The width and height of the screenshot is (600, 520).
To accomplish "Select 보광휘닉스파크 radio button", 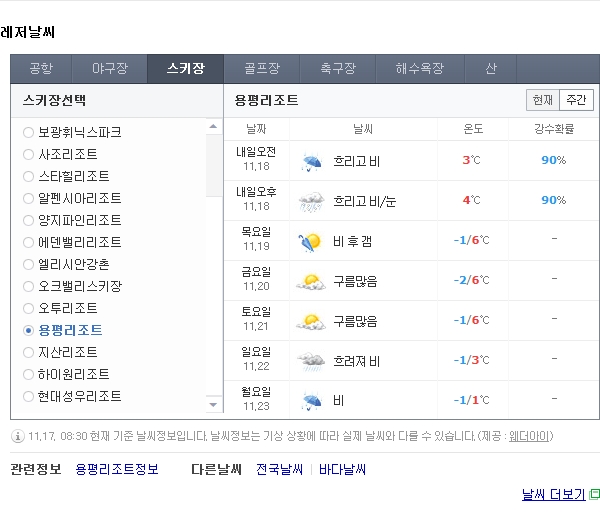I will coord(28,132).
